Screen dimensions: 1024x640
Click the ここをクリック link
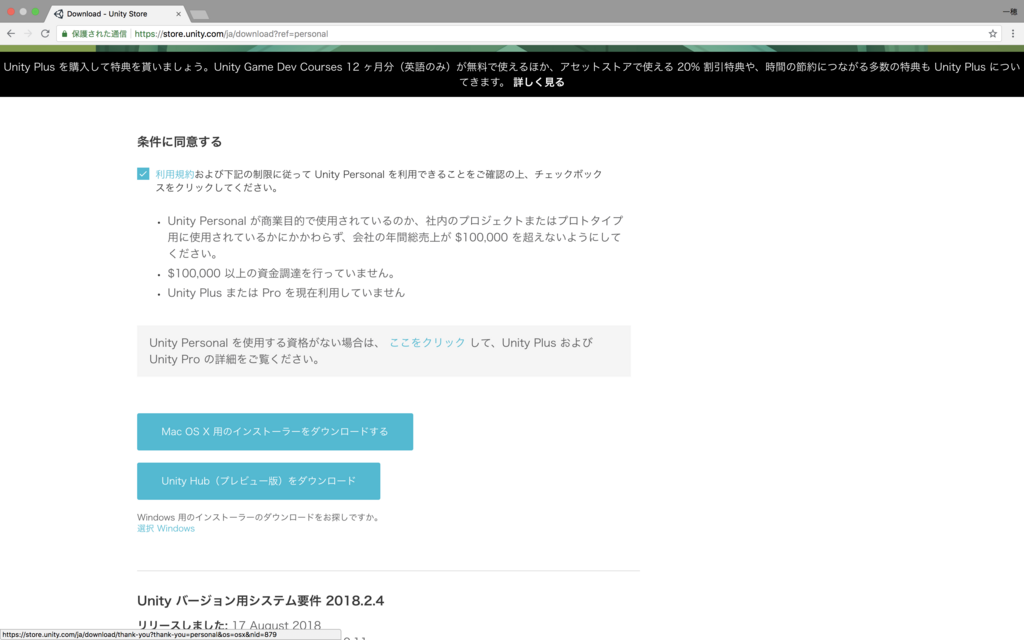coord(427,342)
